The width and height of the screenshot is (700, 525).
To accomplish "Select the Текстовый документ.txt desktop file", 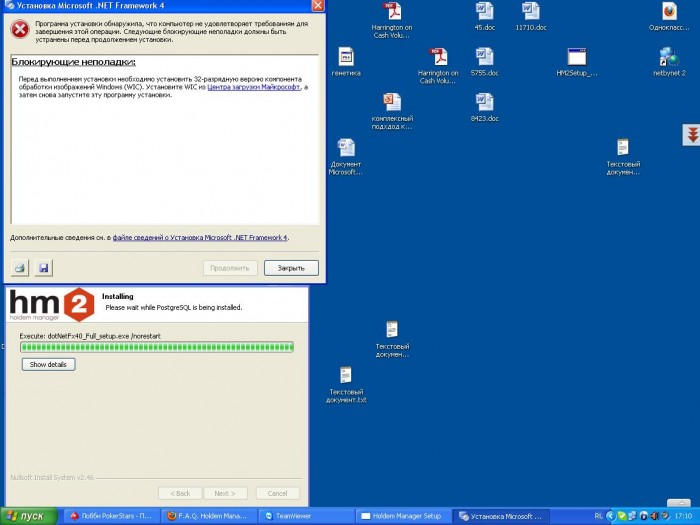I will pos(346,385).
